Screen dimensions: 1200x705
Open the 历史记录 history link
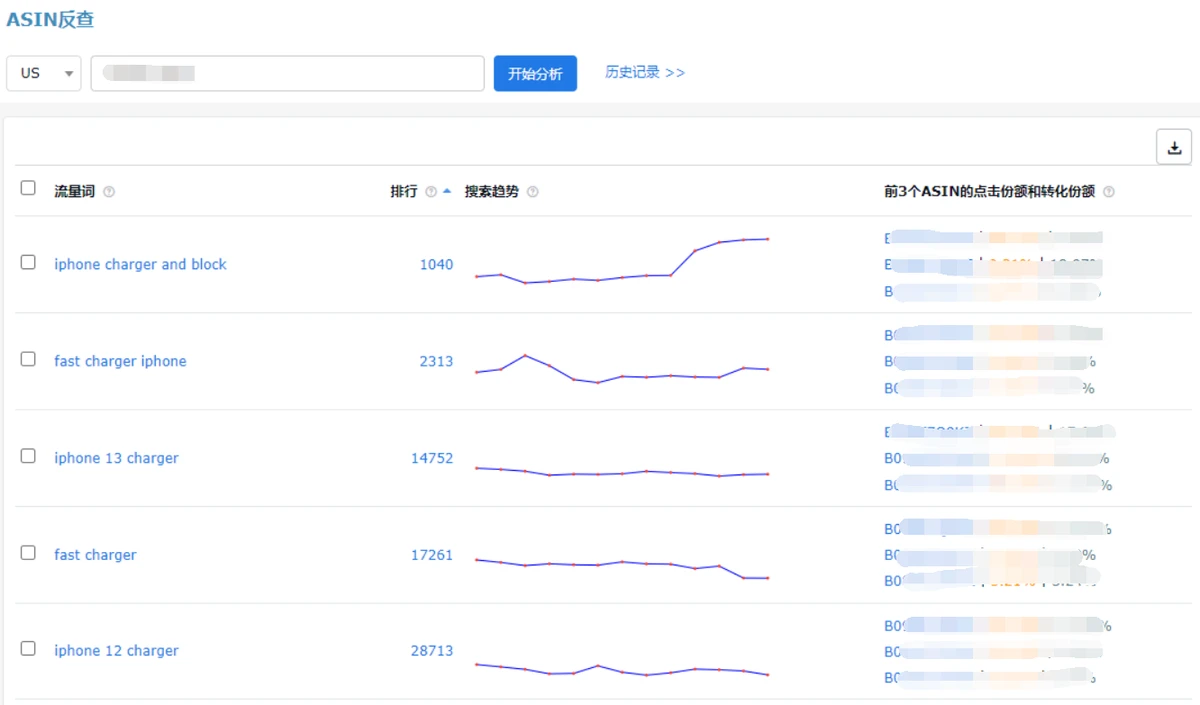point(644,73)
